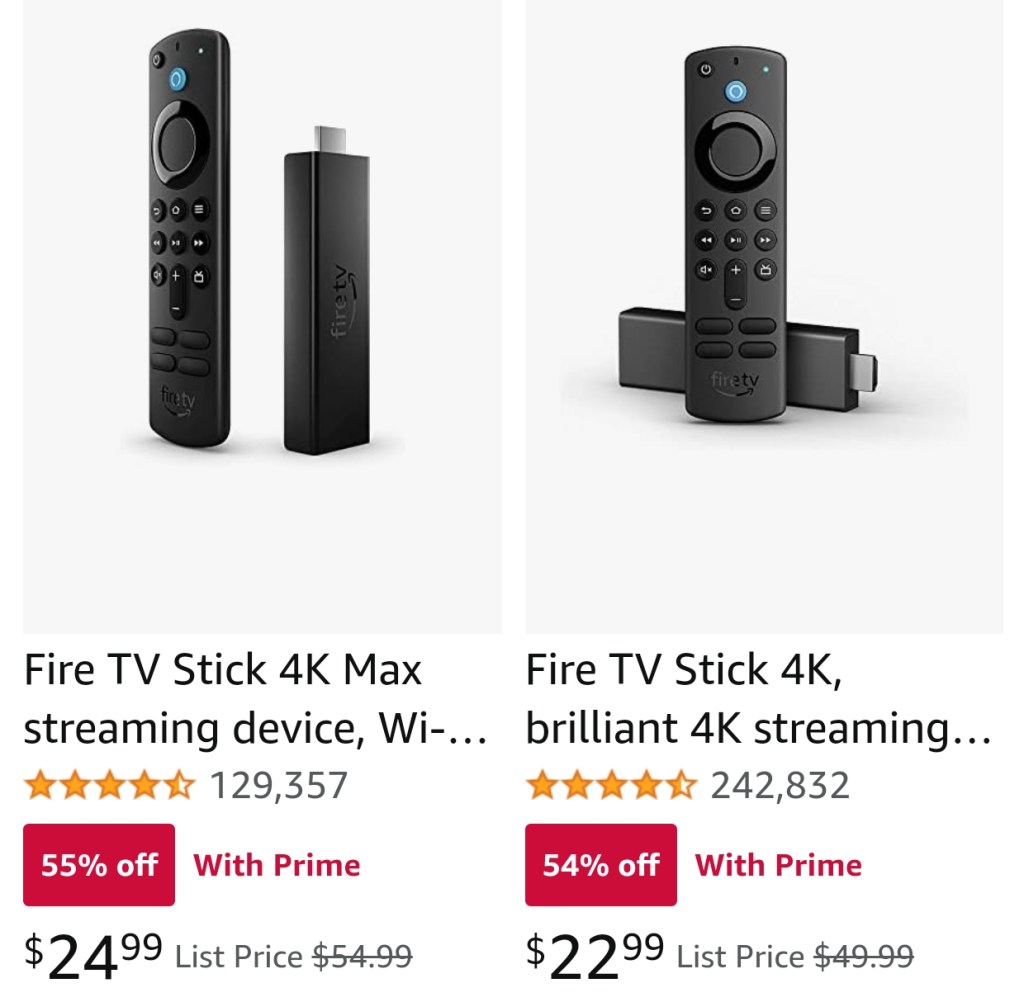Click blue Alexa button on right product remote
Image resolution: width=1024 pixels, height=1002 pixels.
[736, 91]
